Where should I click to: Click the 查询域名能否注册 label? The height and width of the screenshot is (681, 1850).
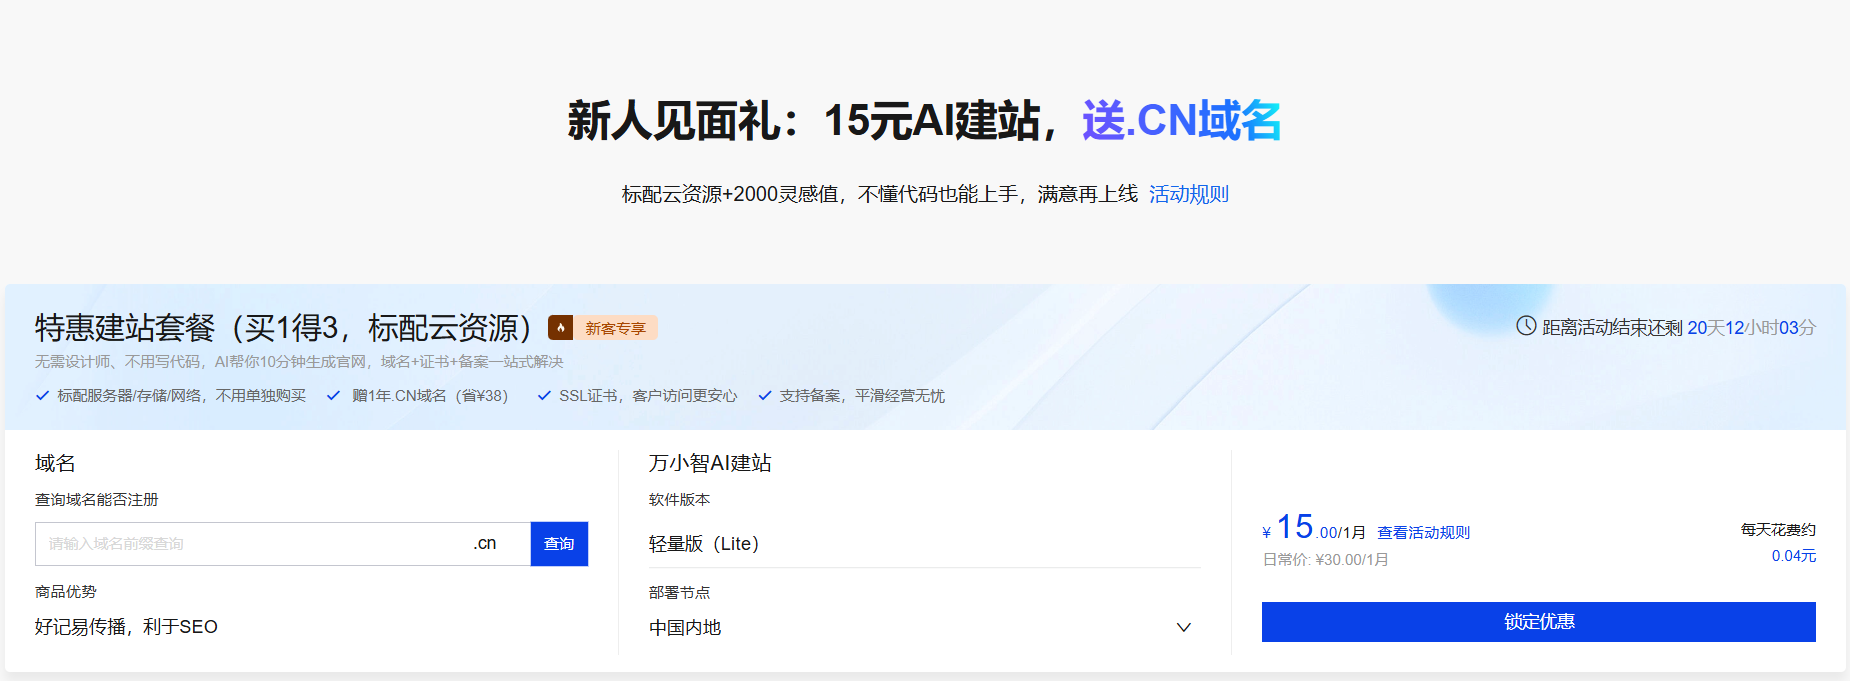coord(97,500)
